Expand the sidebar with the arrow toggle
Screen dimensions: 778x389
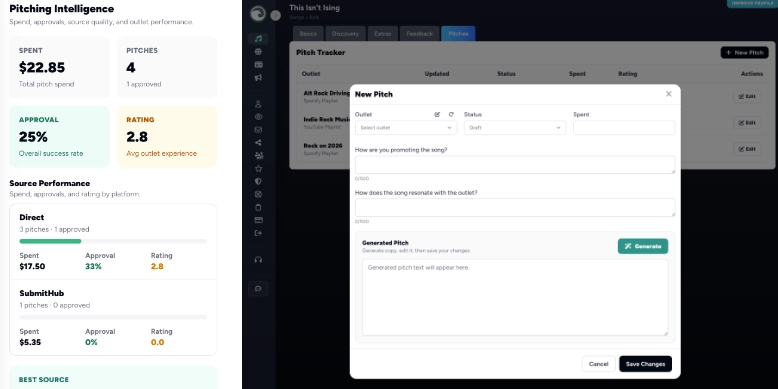[x=276, y=15]
